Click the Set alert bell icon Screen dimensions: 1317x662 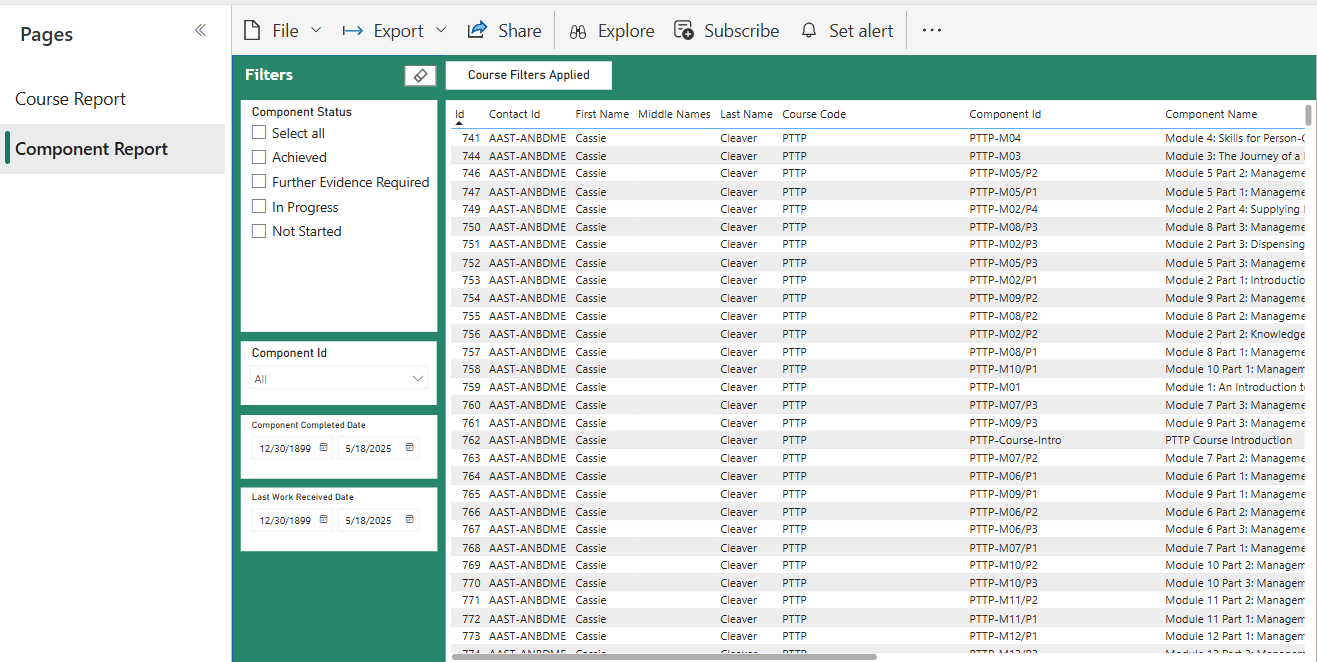coord(809,31)
